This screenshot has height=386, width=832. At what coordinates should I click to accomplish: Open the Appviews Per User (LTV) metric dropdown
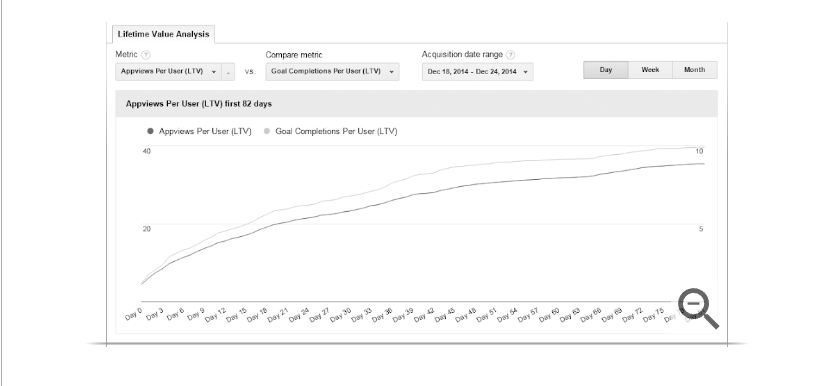168,71
